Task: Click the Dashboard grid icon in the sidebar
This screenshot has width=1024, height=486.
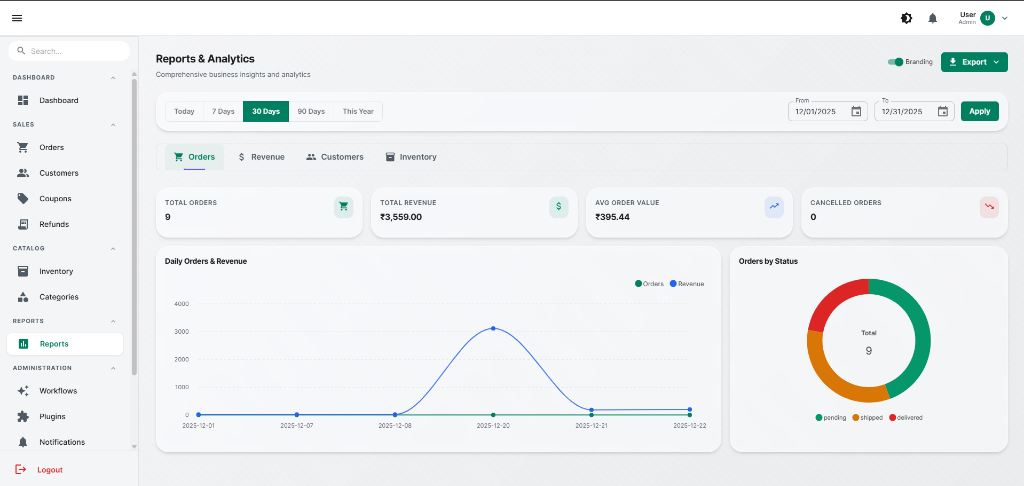Action: point(23,101)
